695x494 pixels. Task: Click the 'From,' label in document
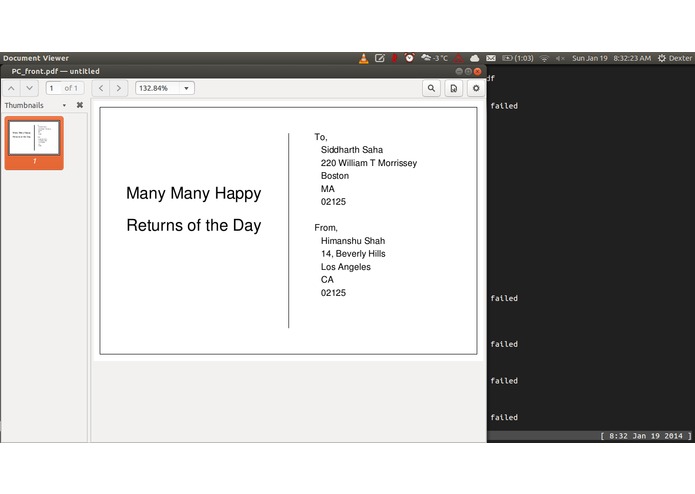click(326, 228)
